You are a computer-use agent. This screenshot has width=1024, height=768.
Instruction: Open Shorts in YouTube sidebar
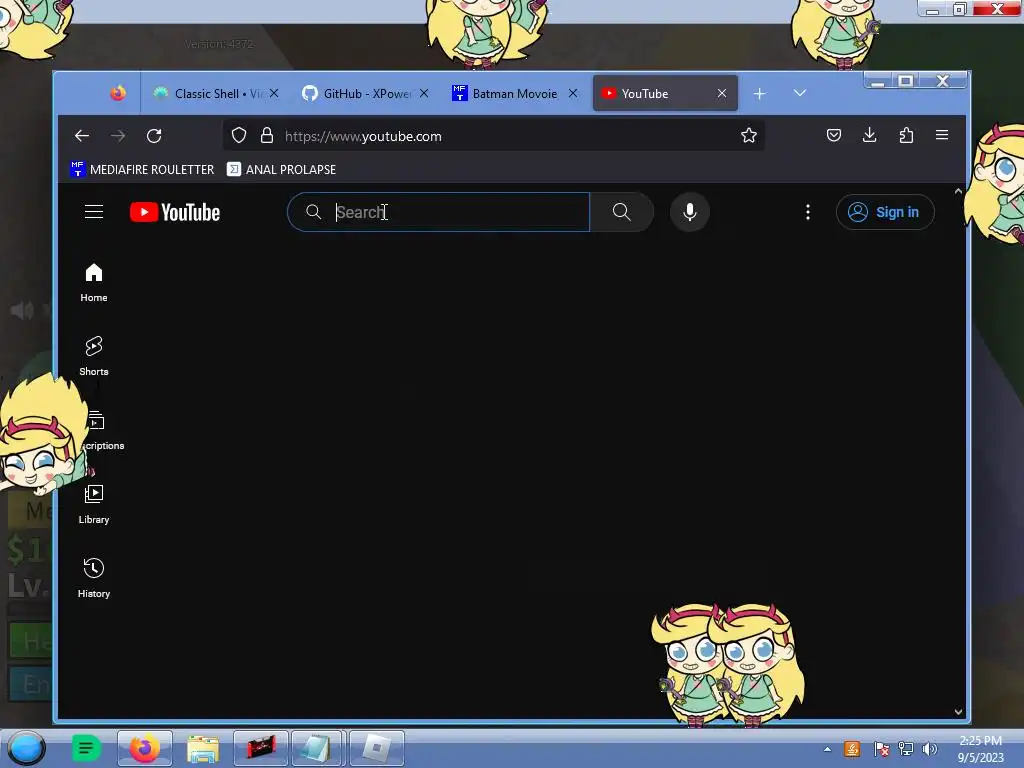pyautogui.click(x=94, y=357)
